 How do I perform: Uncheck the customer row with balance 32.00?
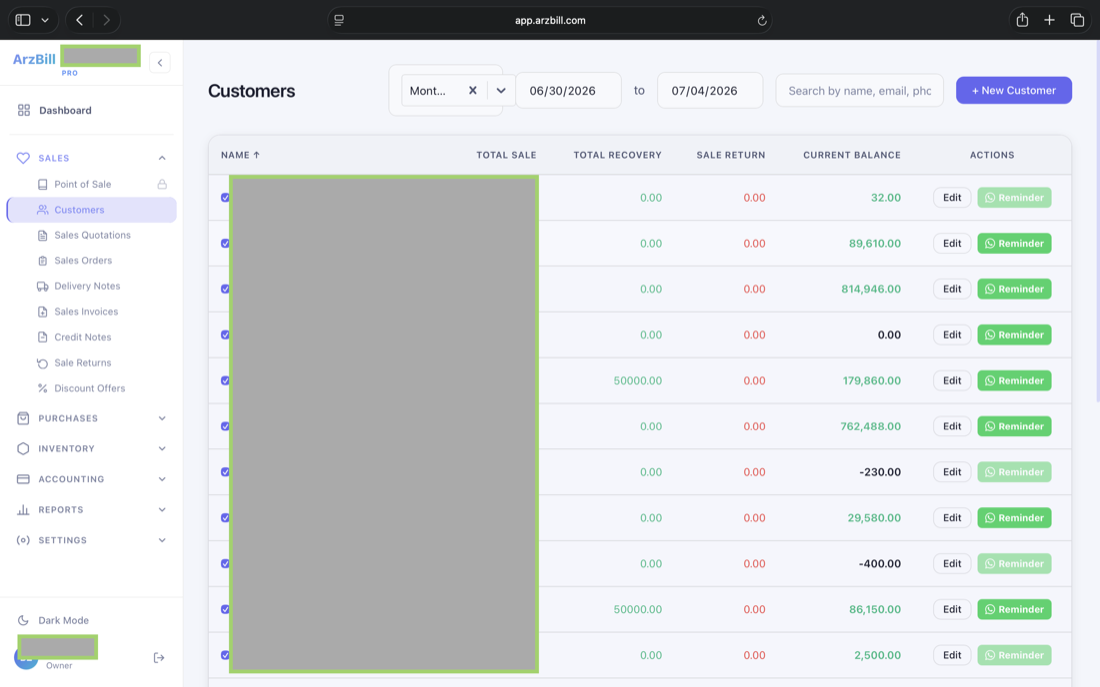225,198
